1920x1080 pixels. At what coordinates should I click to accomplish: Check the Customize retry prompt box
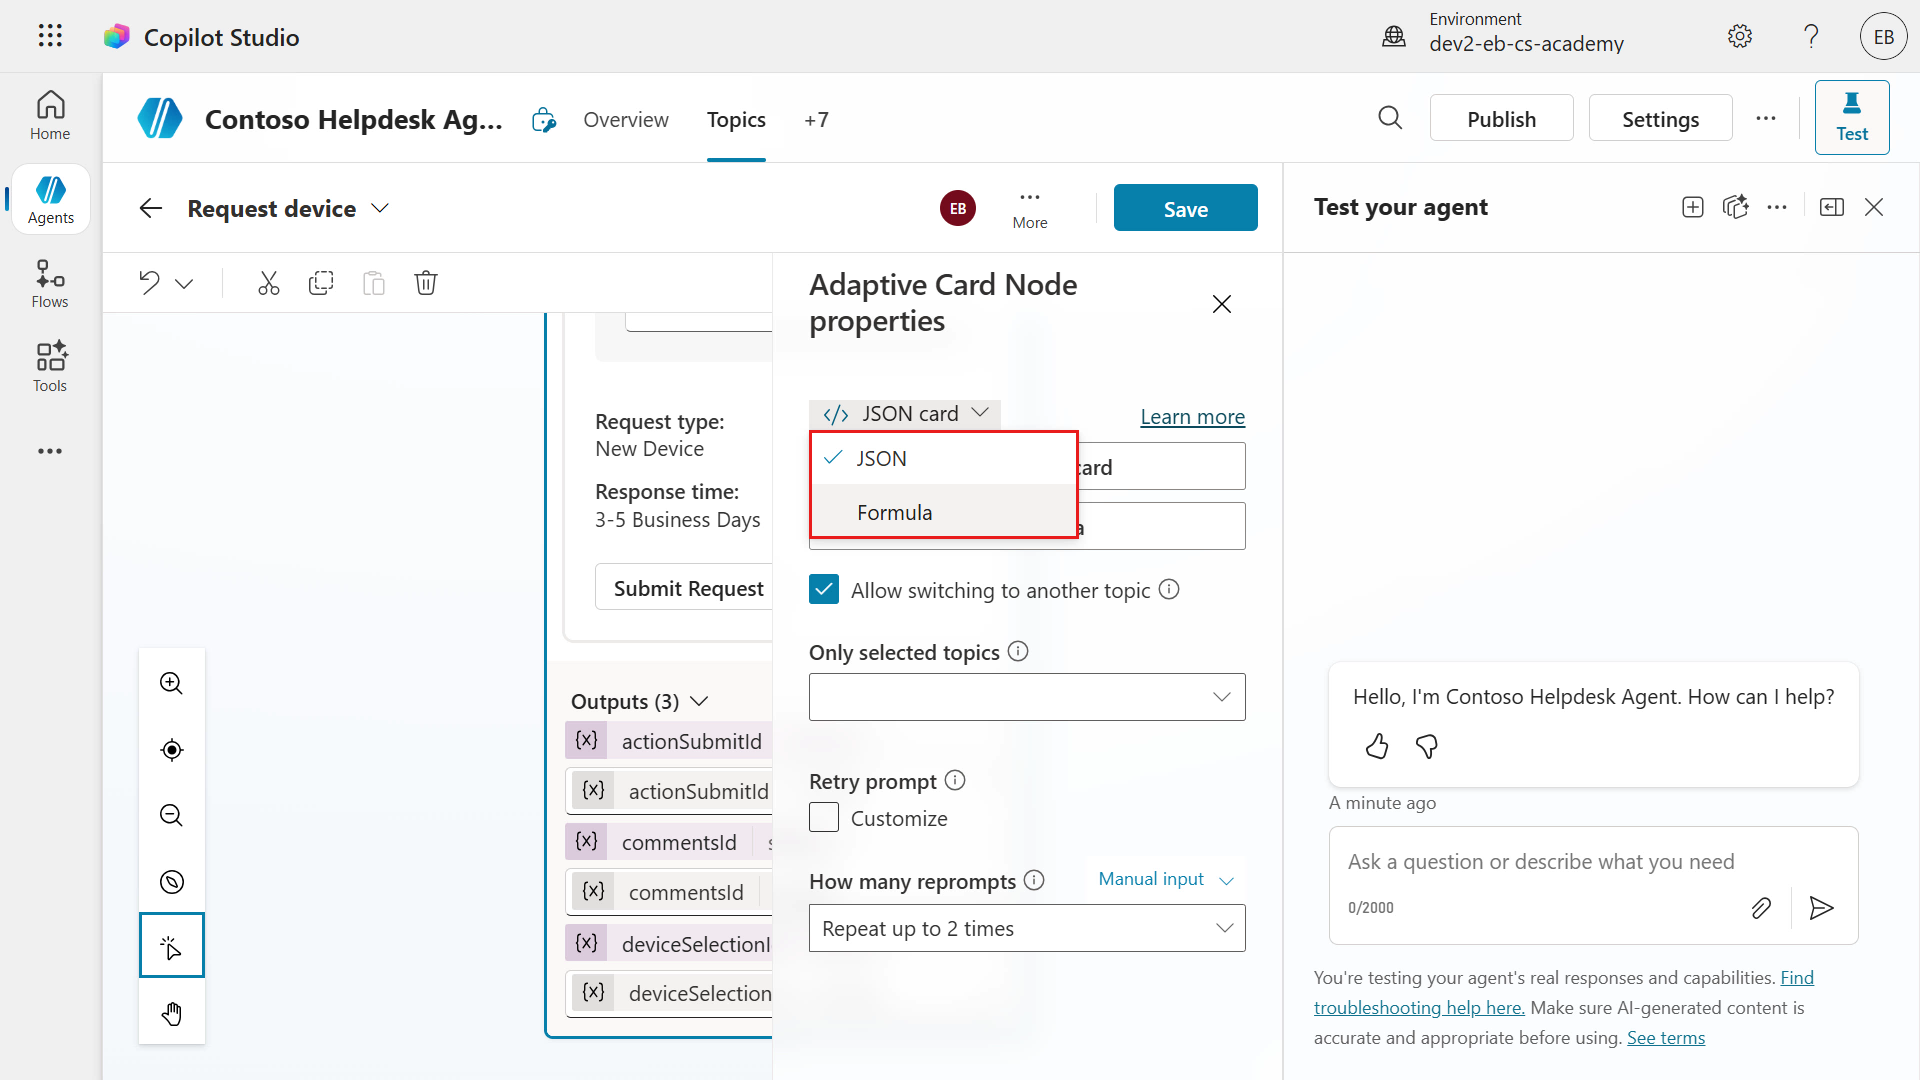coord(824,818)
